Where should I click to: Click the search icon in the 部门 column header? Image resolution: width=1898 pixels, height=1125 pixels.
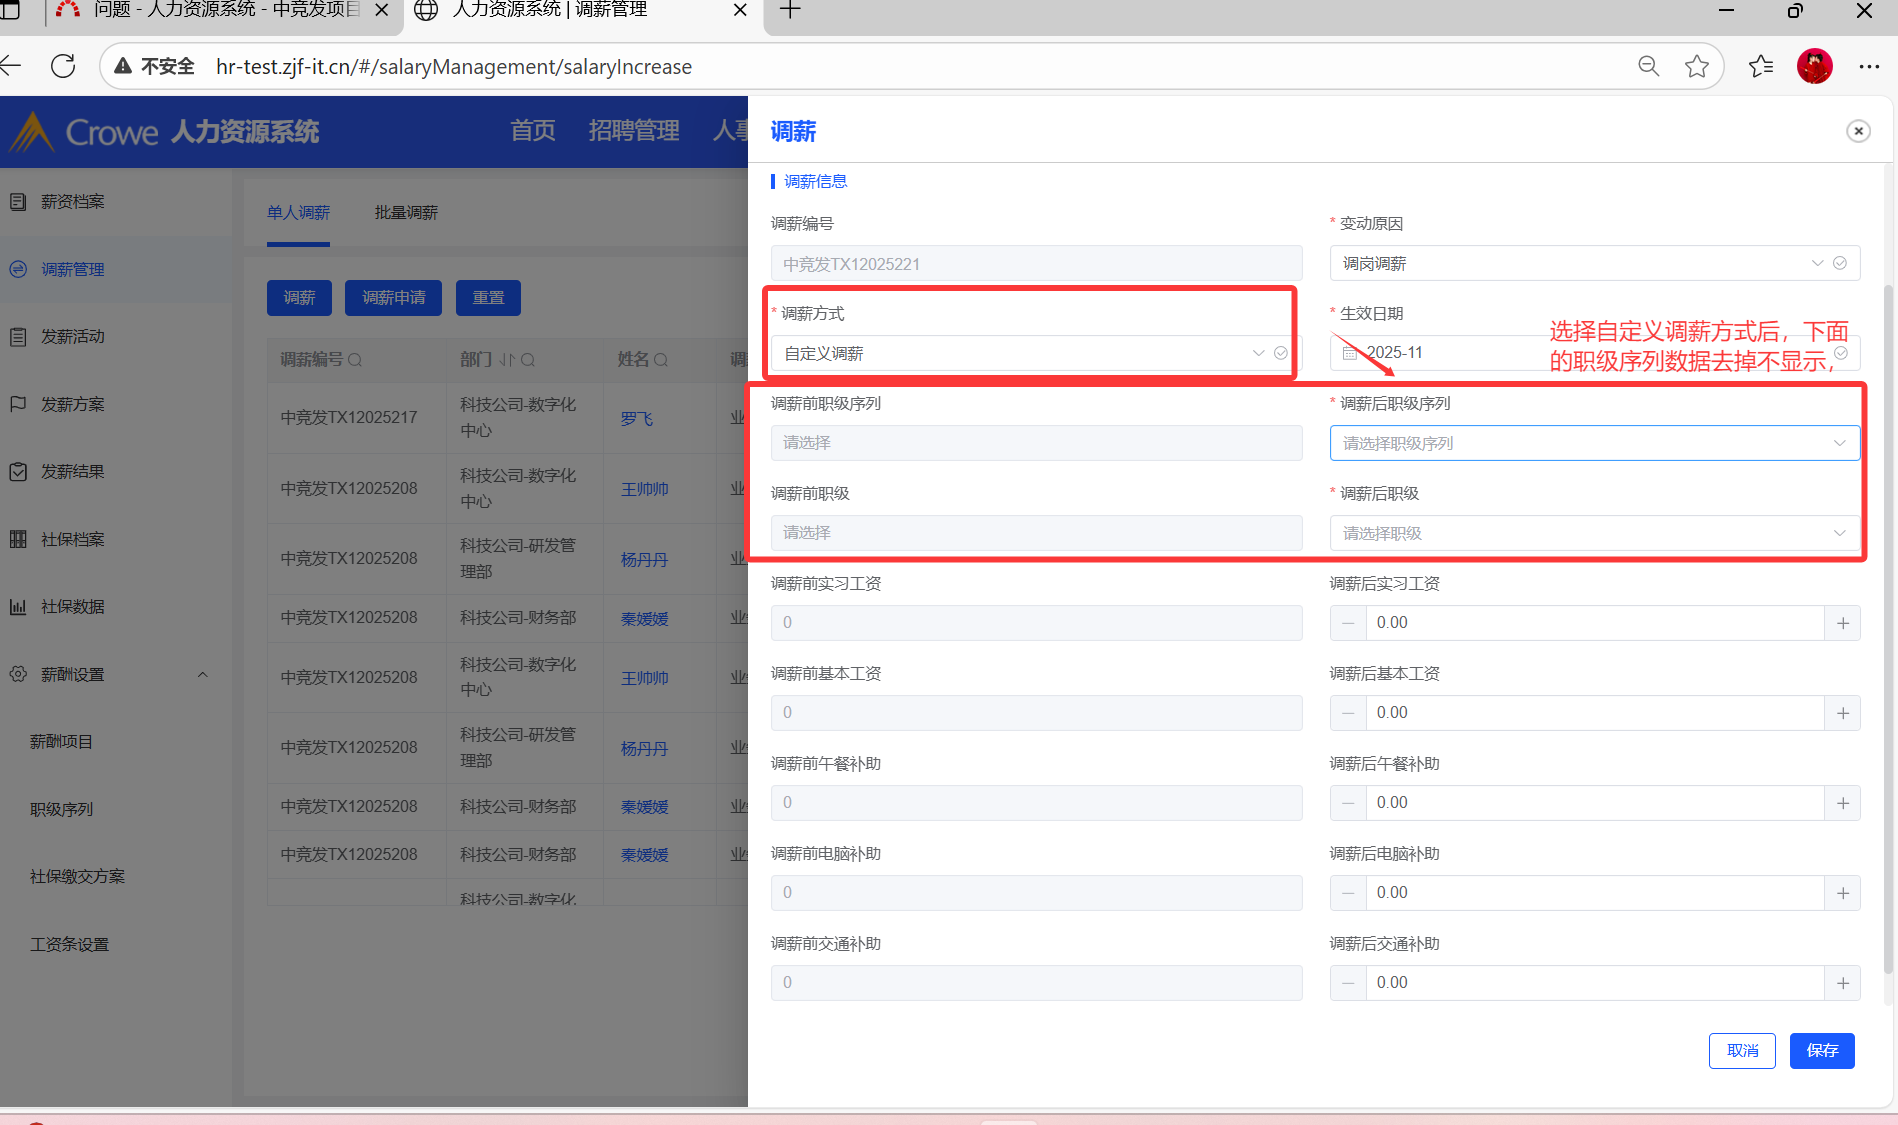[x=528, y=360]
